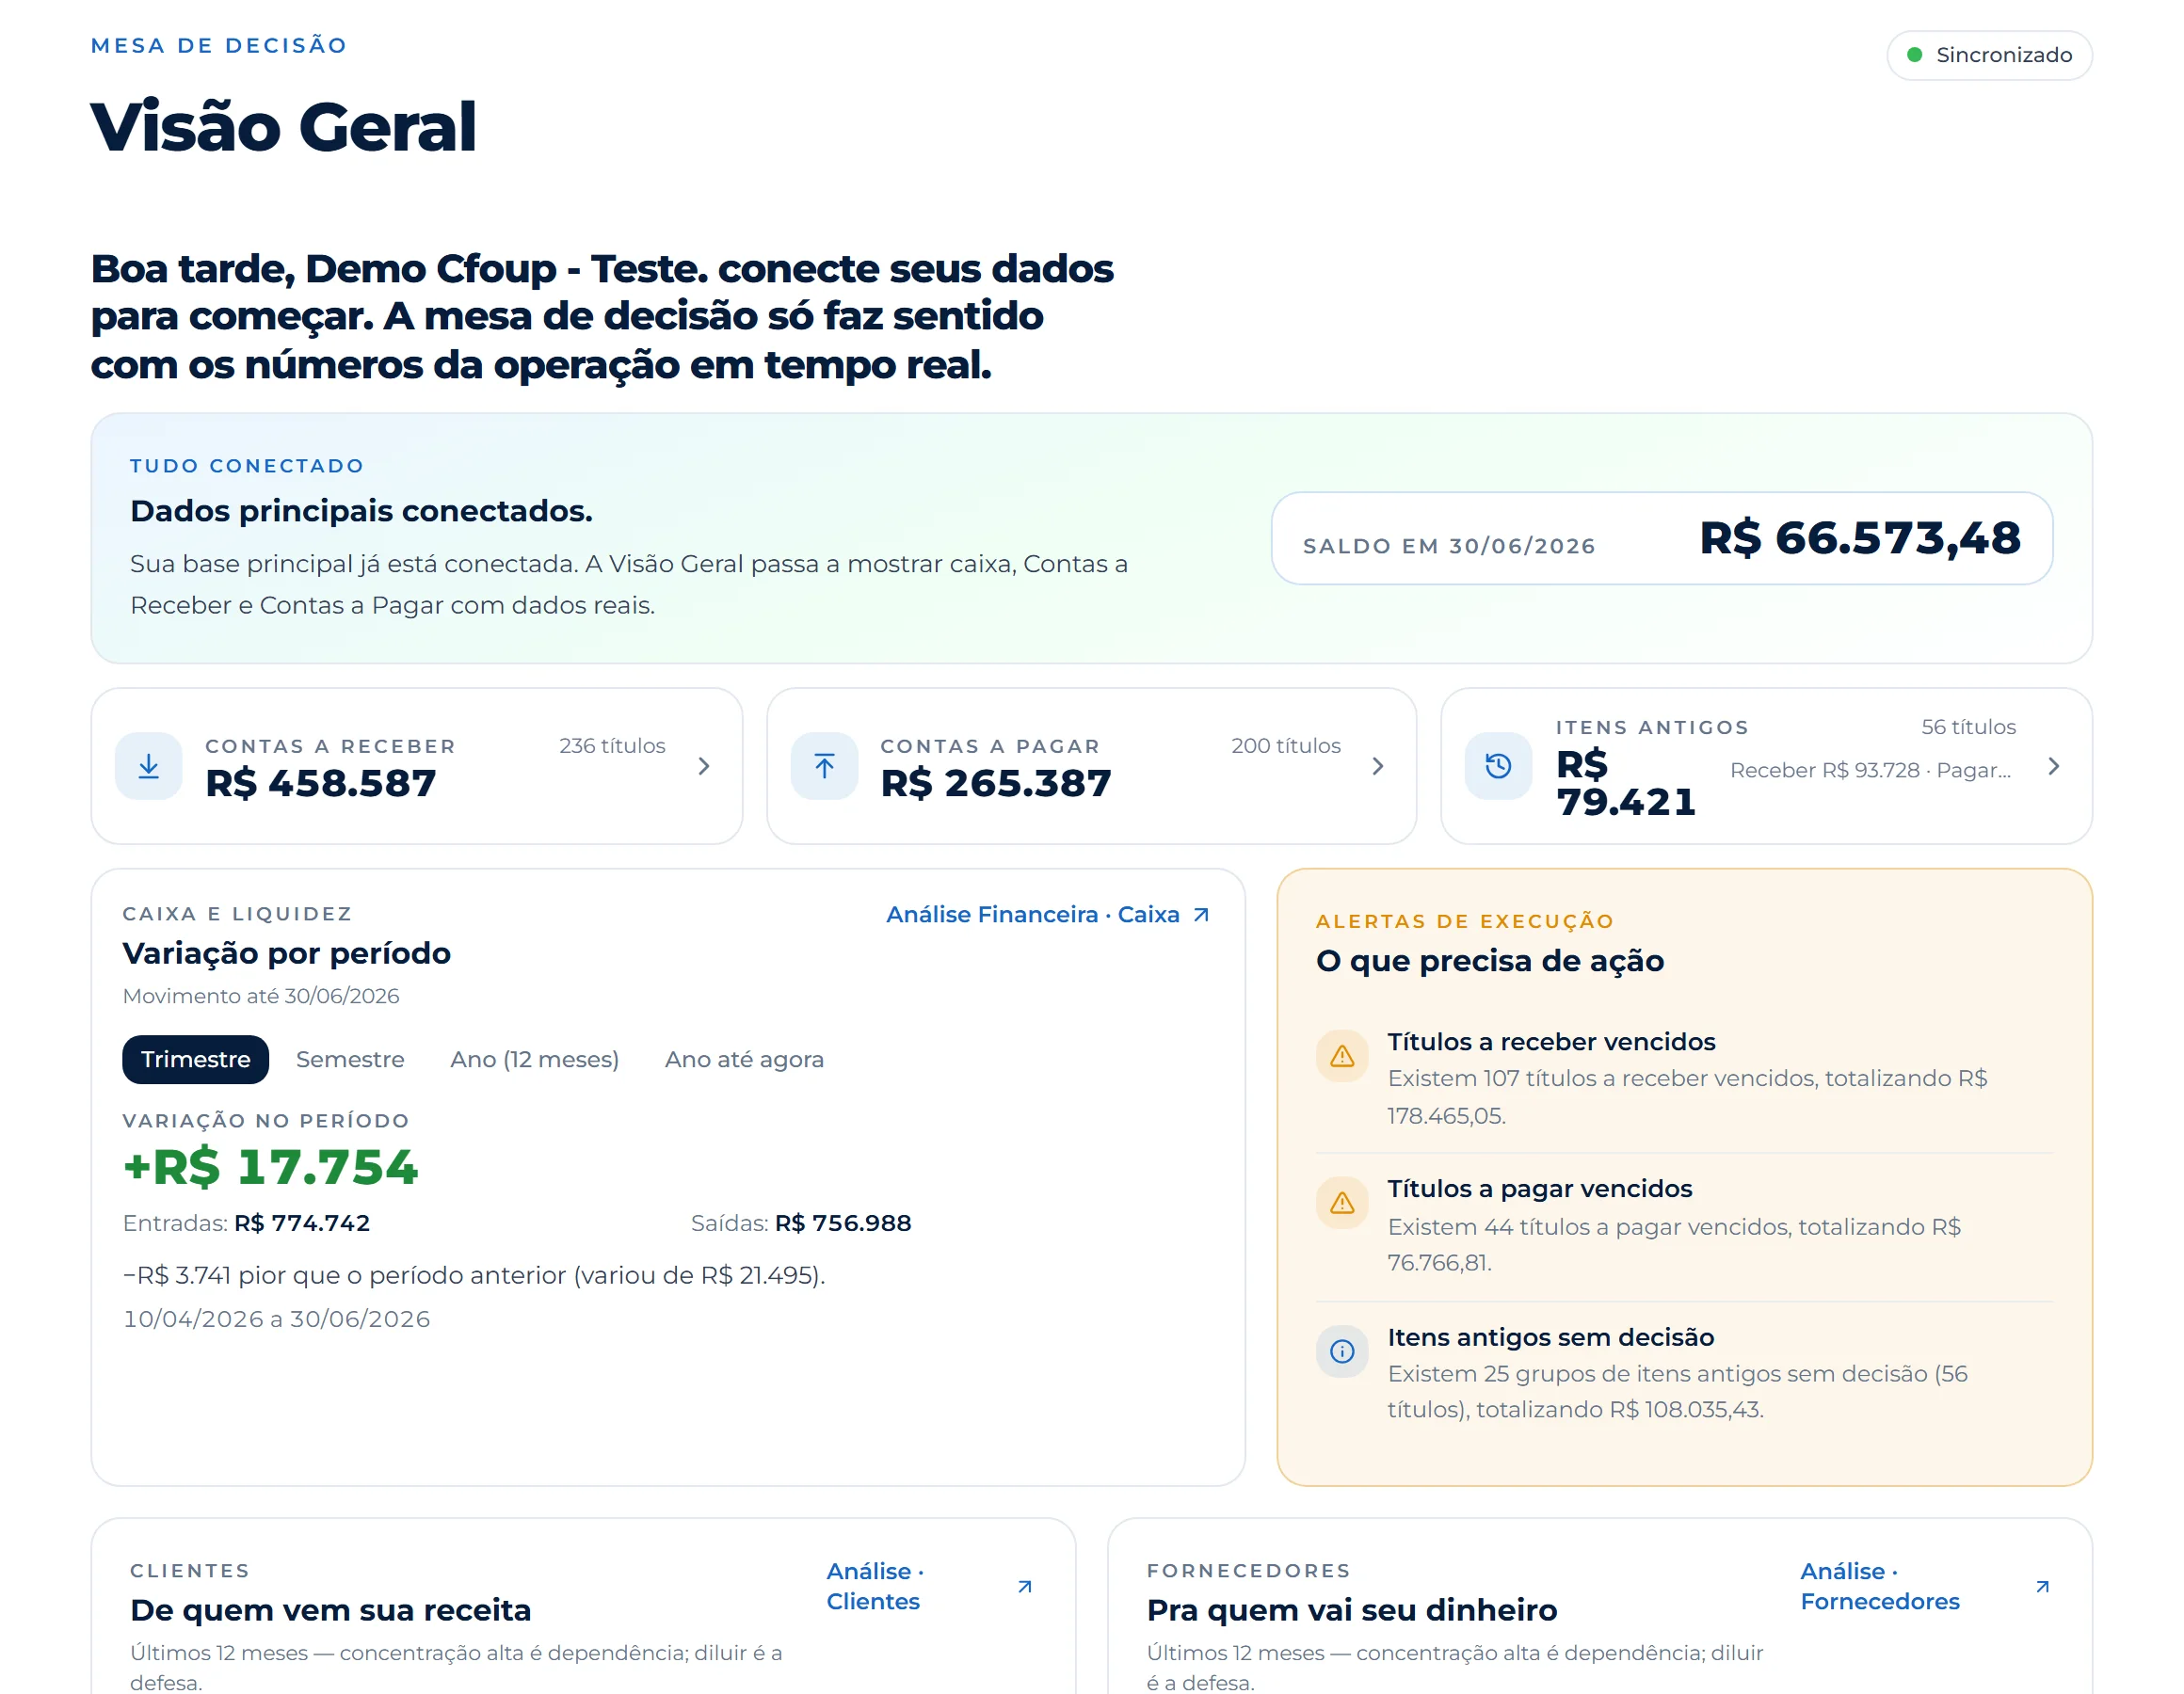Click the Movimento até 30/06/2026 subtitle
The image size is (2184, 1694).
coord(261,996)
